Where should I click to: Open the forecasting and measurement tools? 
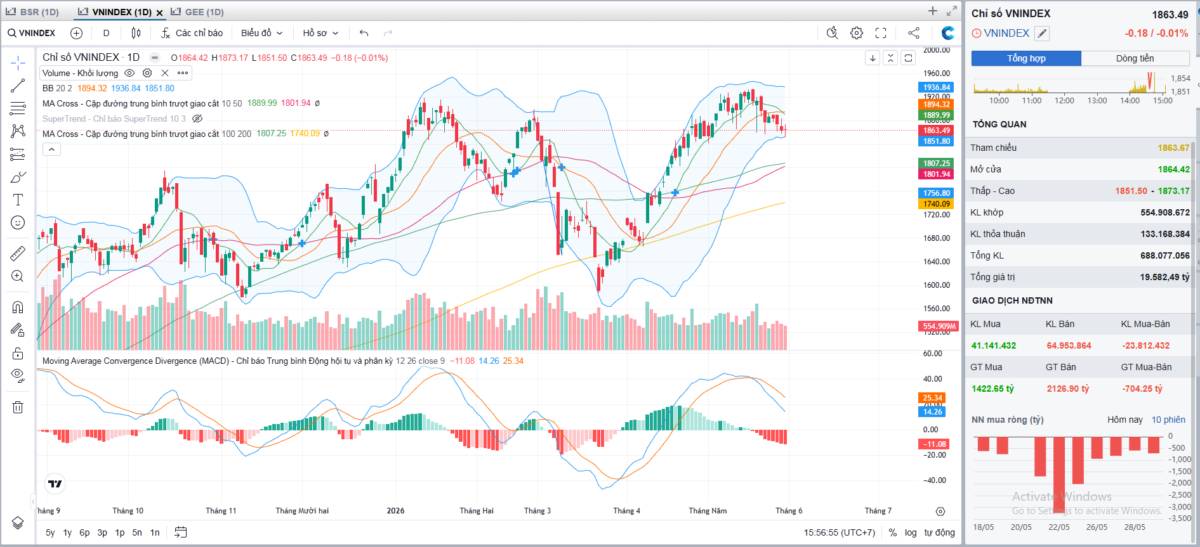(x=17, y=154)
